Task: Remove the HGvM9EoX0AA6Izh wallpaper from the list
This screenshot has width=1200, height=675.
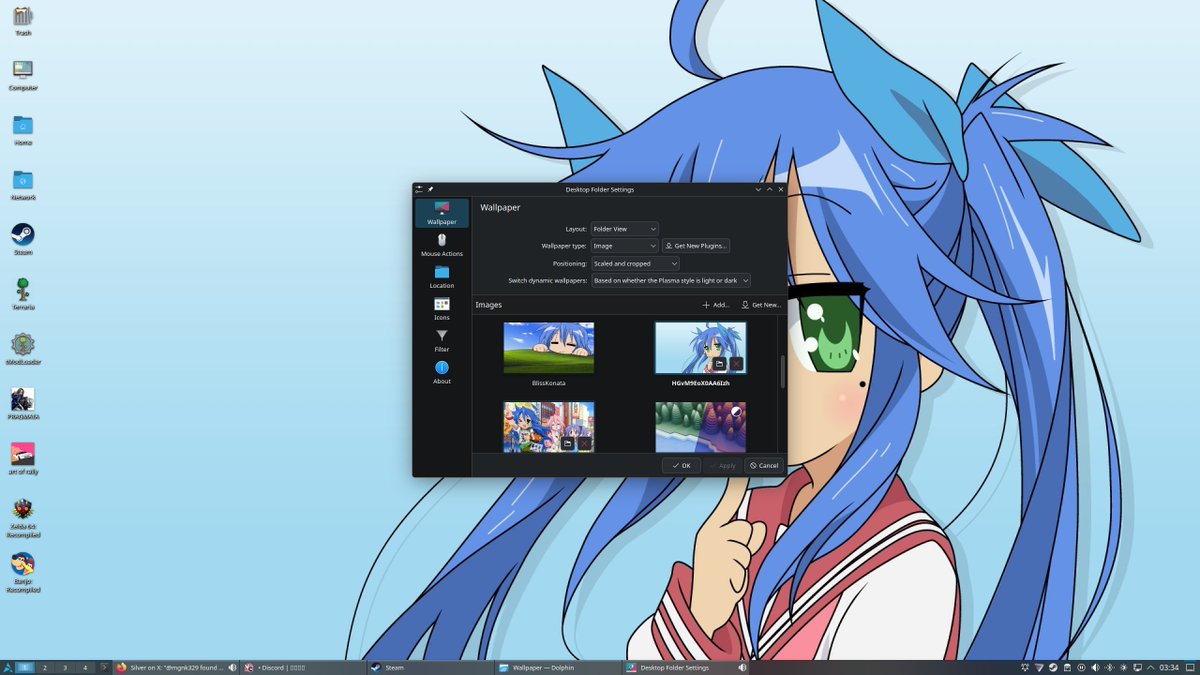Action: [x=736, y=364]
